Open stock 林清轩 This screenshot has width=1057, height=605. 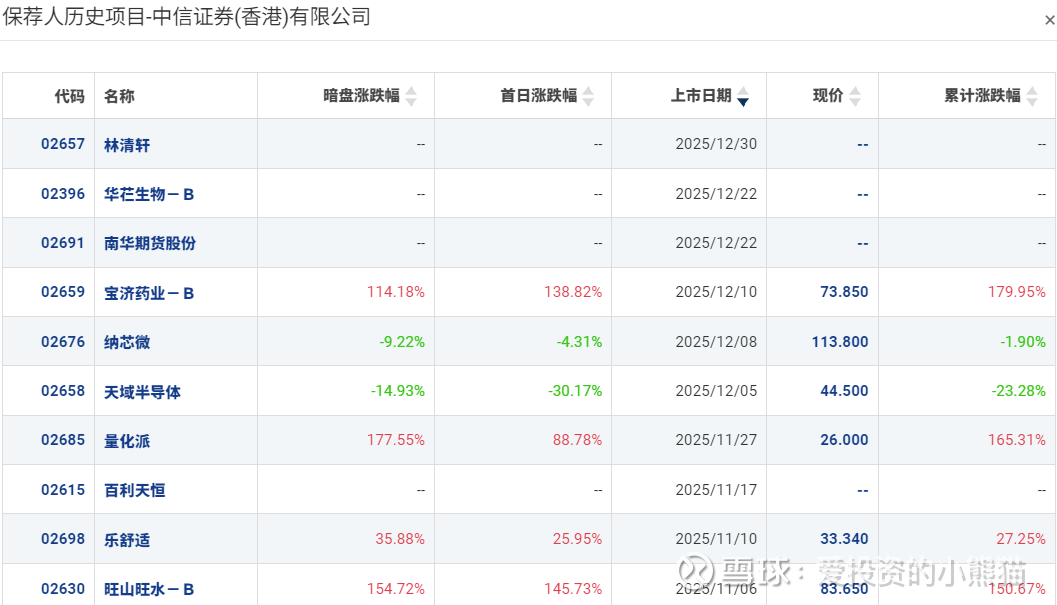point(127,145)
